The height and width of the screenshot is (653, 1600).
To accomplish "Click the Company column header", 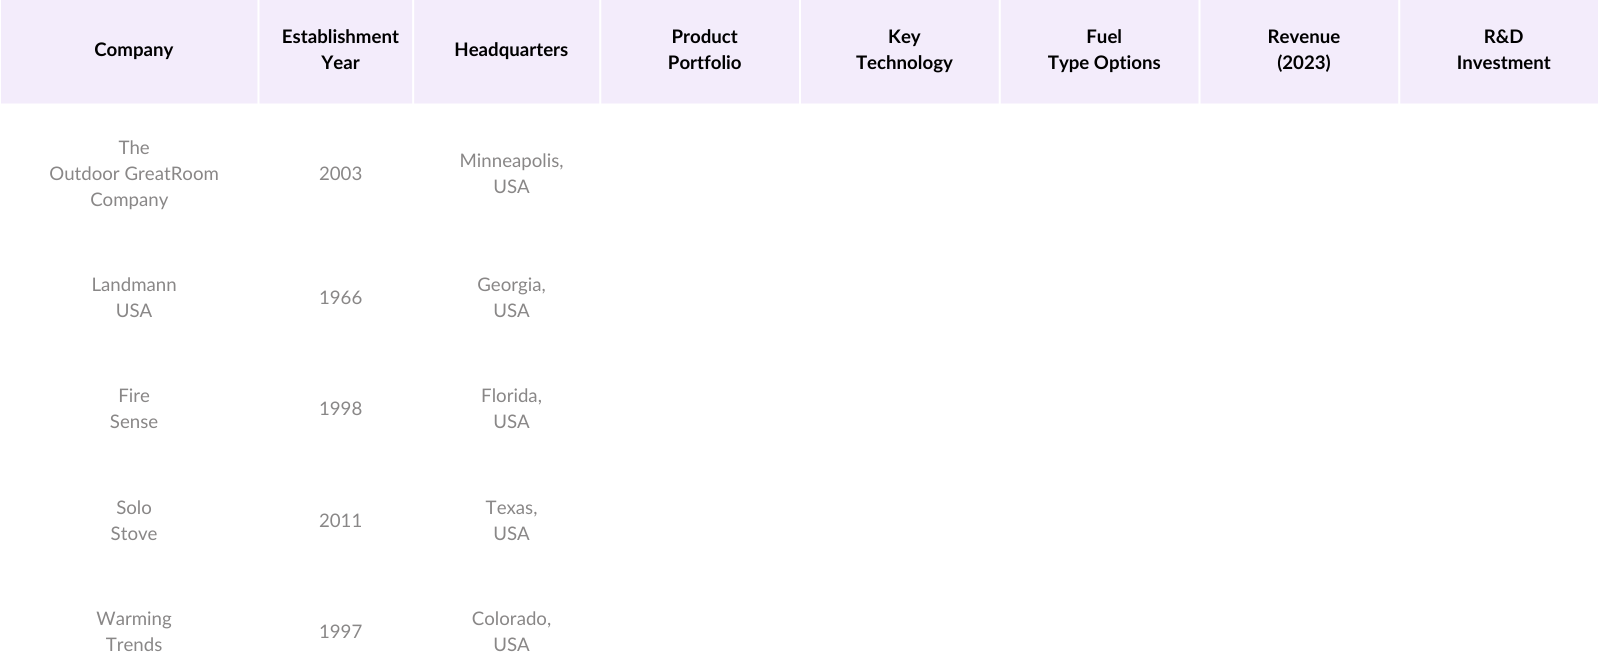I will (133, 50).
